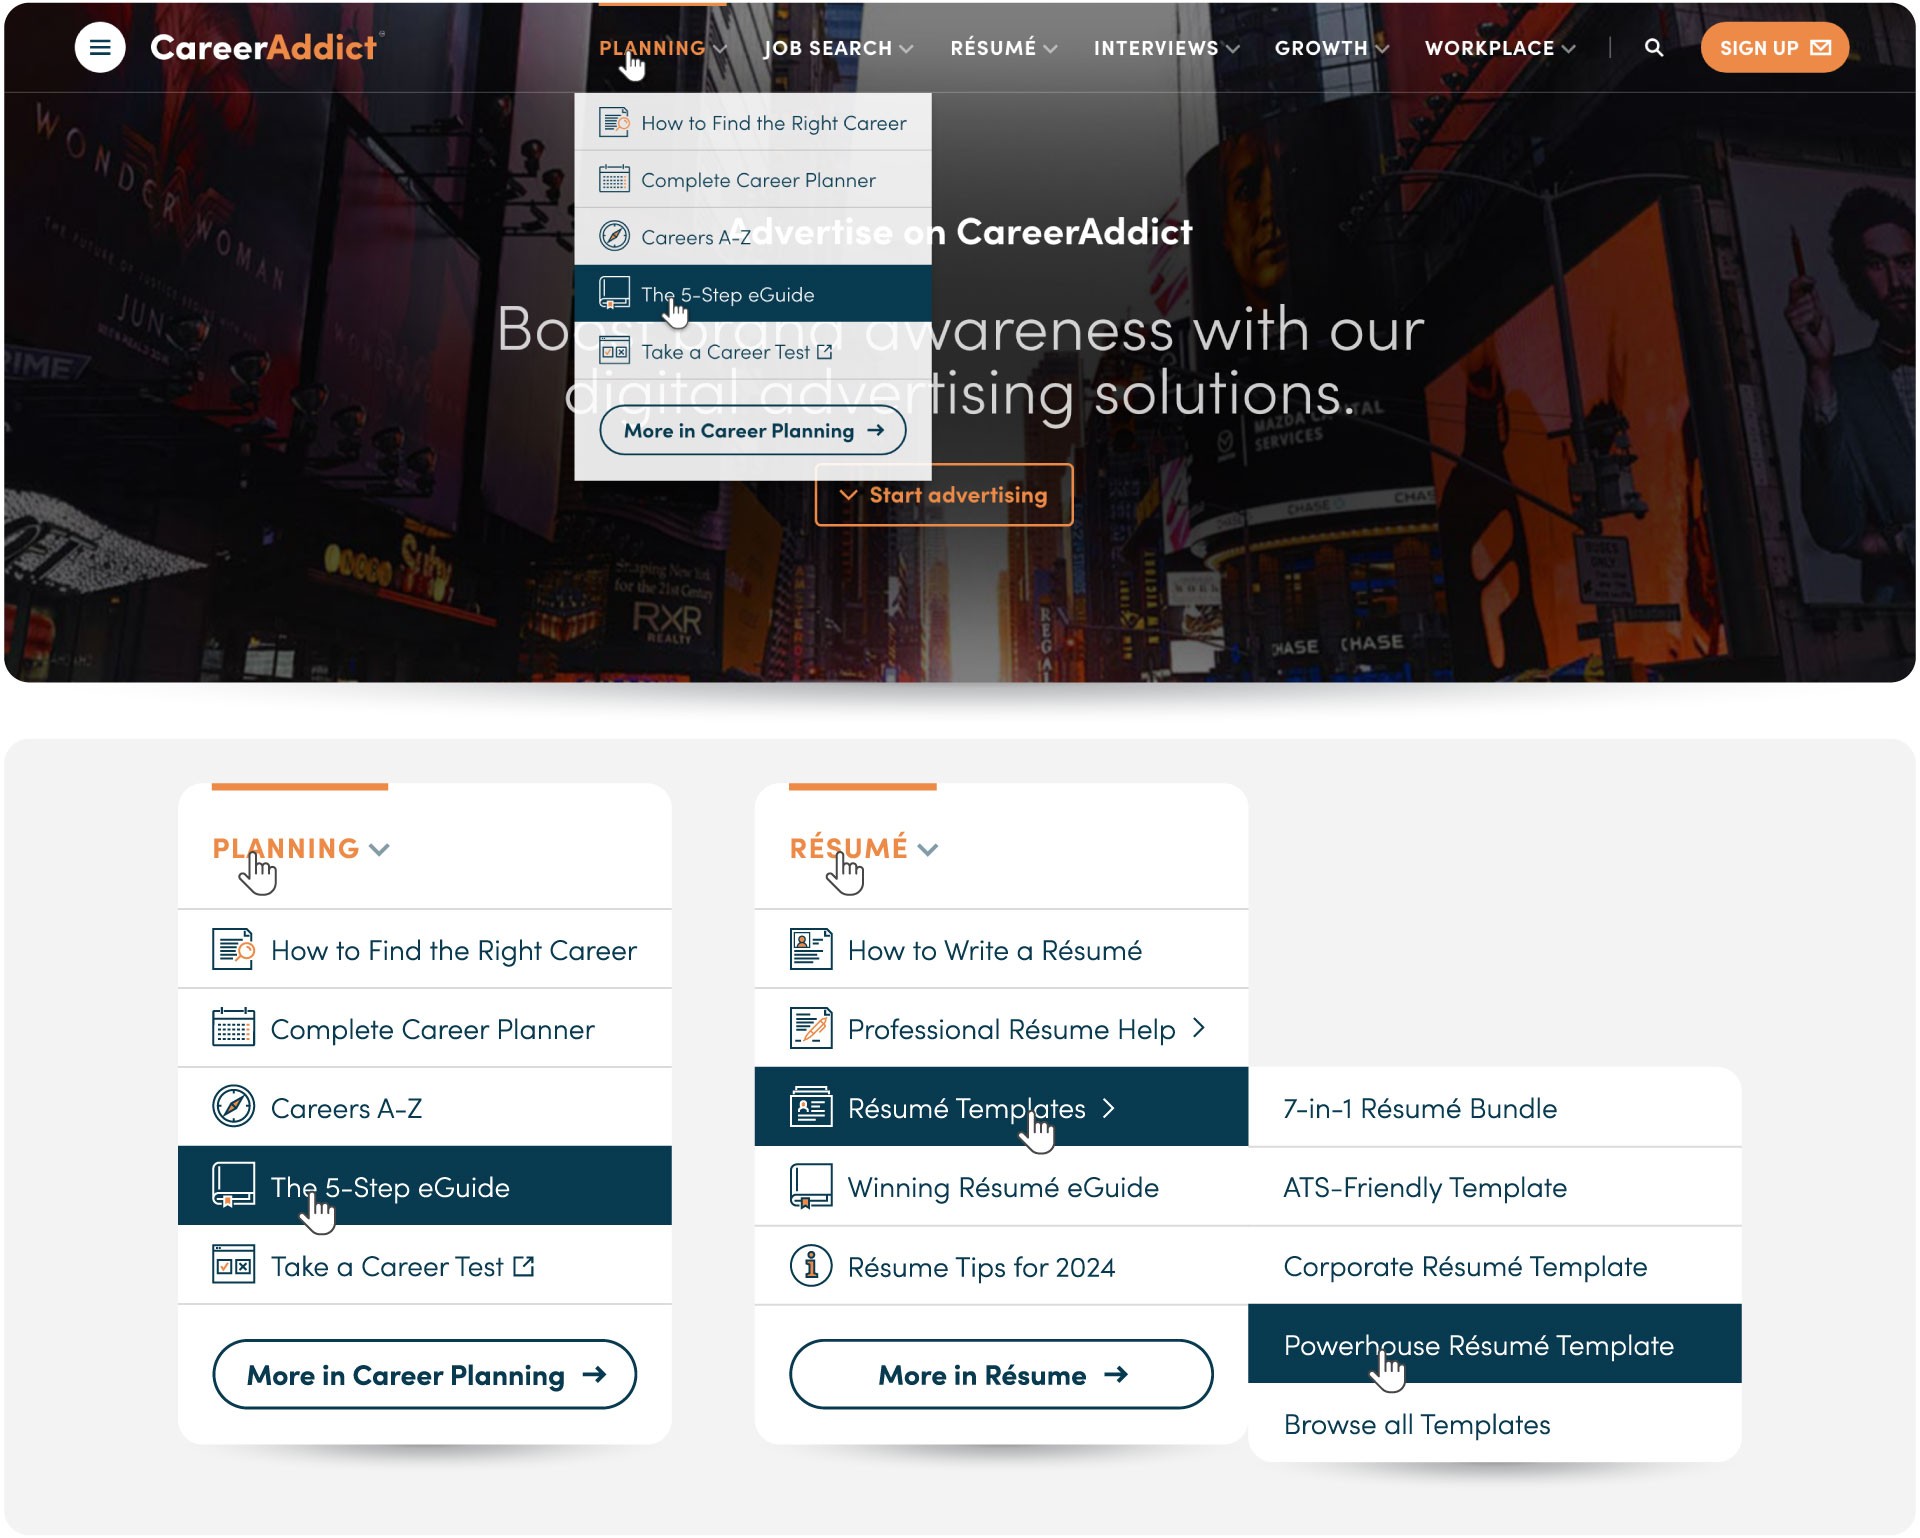Select Powerhouse Résumé Template in the submenu
Screen dimensions: 1920x1538
(1478, 1345)
